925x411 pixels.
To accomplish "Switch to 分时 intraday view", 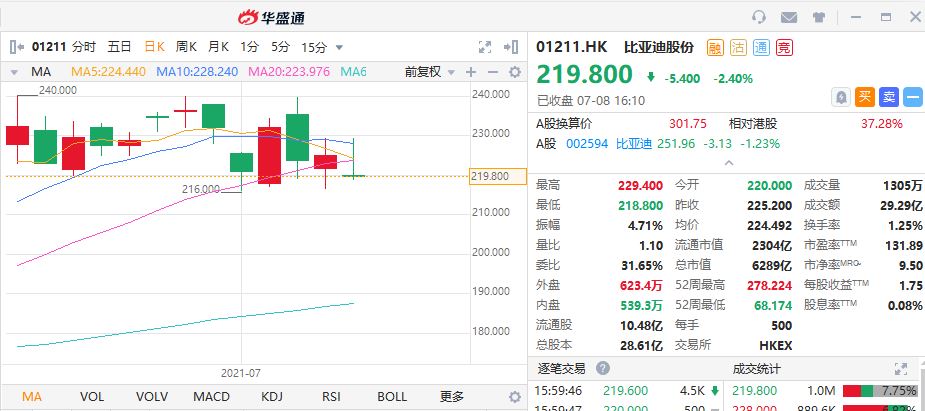I will [x=84, y=47].
